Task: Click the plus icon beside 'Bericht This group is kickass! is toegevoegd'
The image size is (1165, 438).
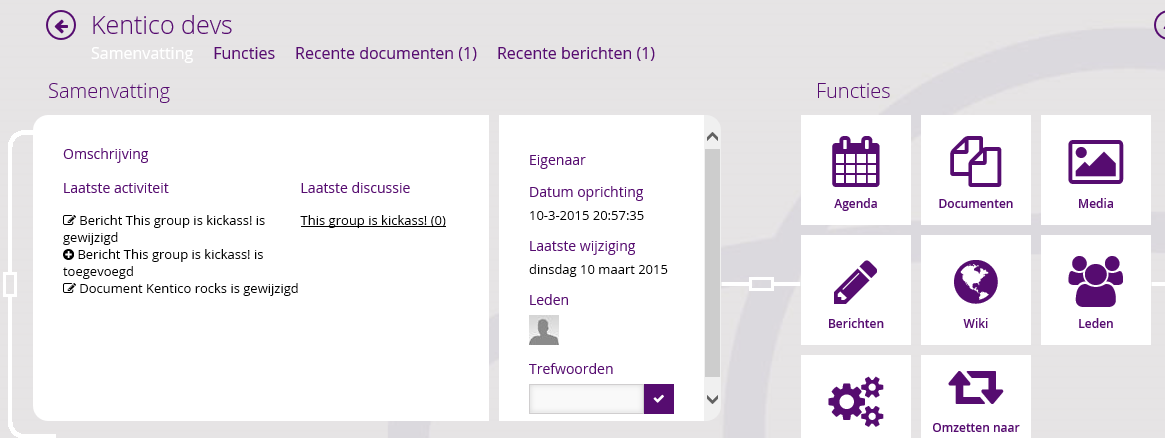Action: coord(69,255)
